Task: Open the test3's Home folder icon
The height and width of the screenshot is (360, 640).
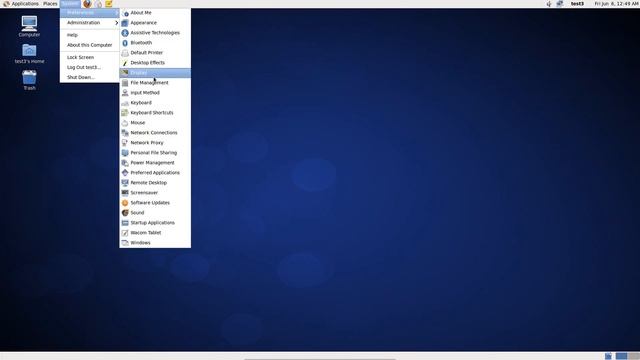Action: click(x=29, y=53)
